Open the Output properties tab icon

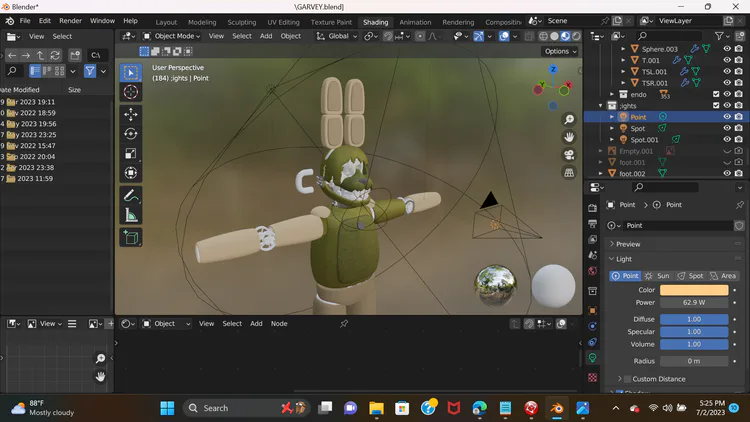click(x=593, y=223)
